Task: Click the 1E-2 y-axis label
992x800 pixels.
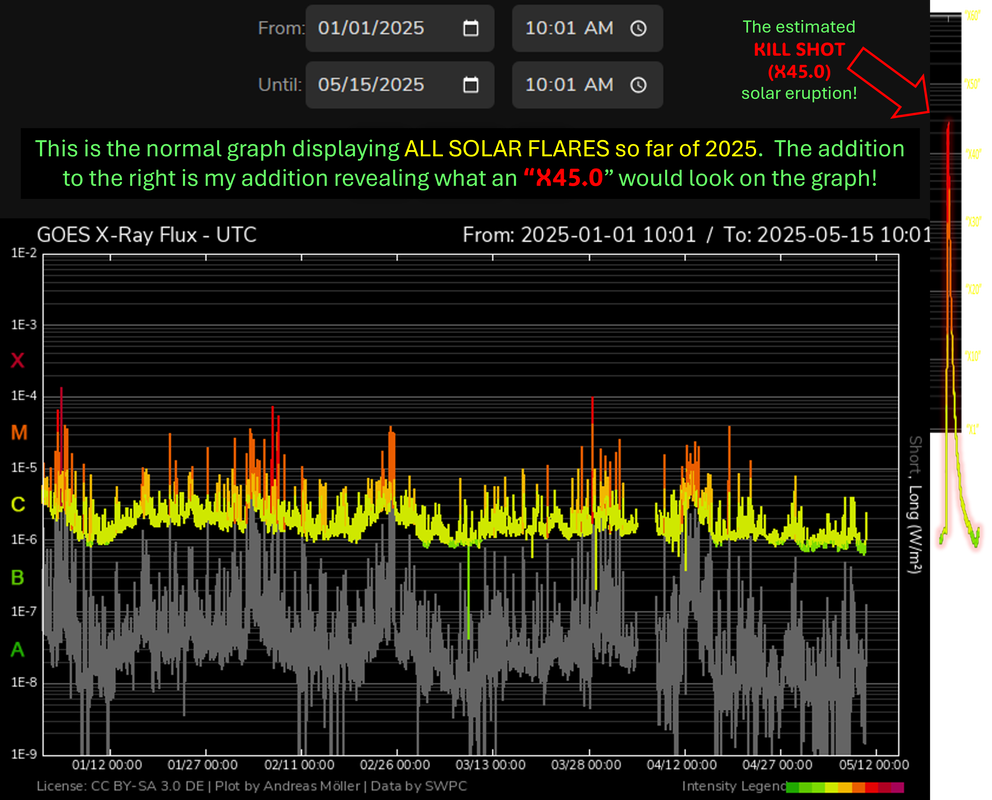Action: coord(24,253)
